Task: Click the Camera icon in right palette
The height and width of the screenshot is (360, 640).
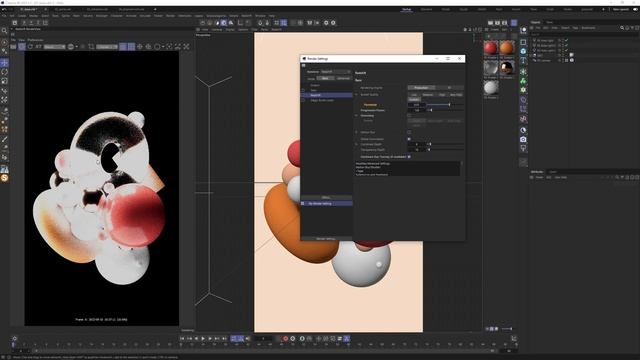Action: tap(523, 140)
